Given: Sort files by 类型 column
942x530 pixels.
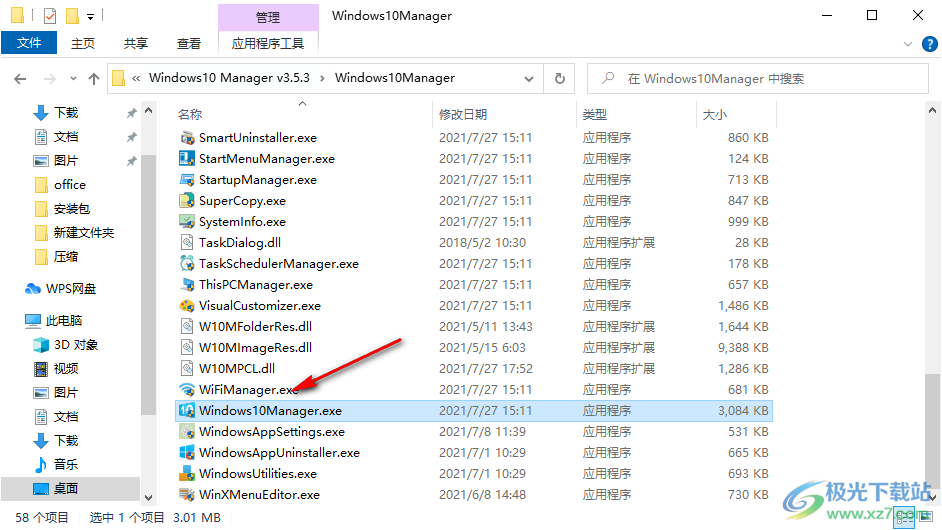Looking at the screenshot, I should [x=595, y=114].
